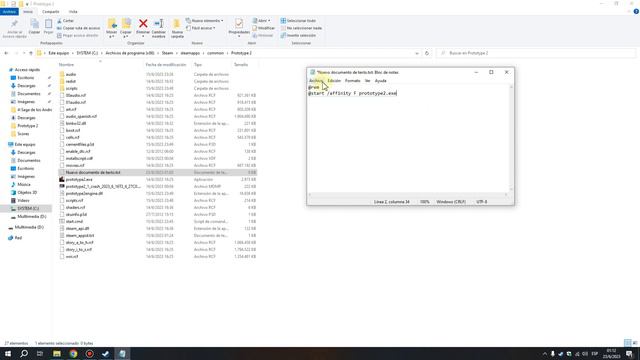The width and height of the screenshot is (640, 360).
Task: Open Fácil acceso dropdown
Action: [201, 28]
